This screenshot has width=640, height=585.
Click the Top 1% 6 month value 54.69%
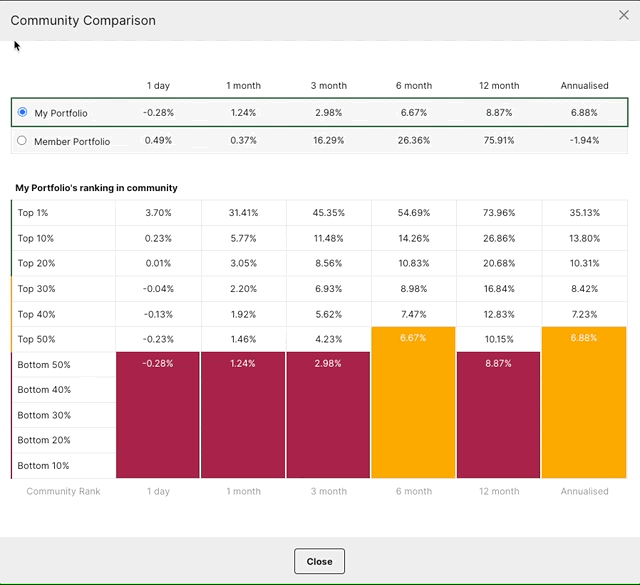click(413, 213)
